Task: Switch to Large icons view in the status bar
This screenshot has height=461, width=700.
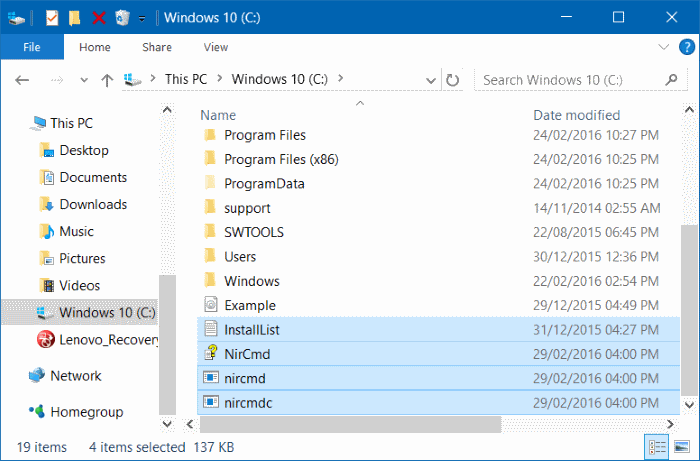Action: (x=682, y=447)
